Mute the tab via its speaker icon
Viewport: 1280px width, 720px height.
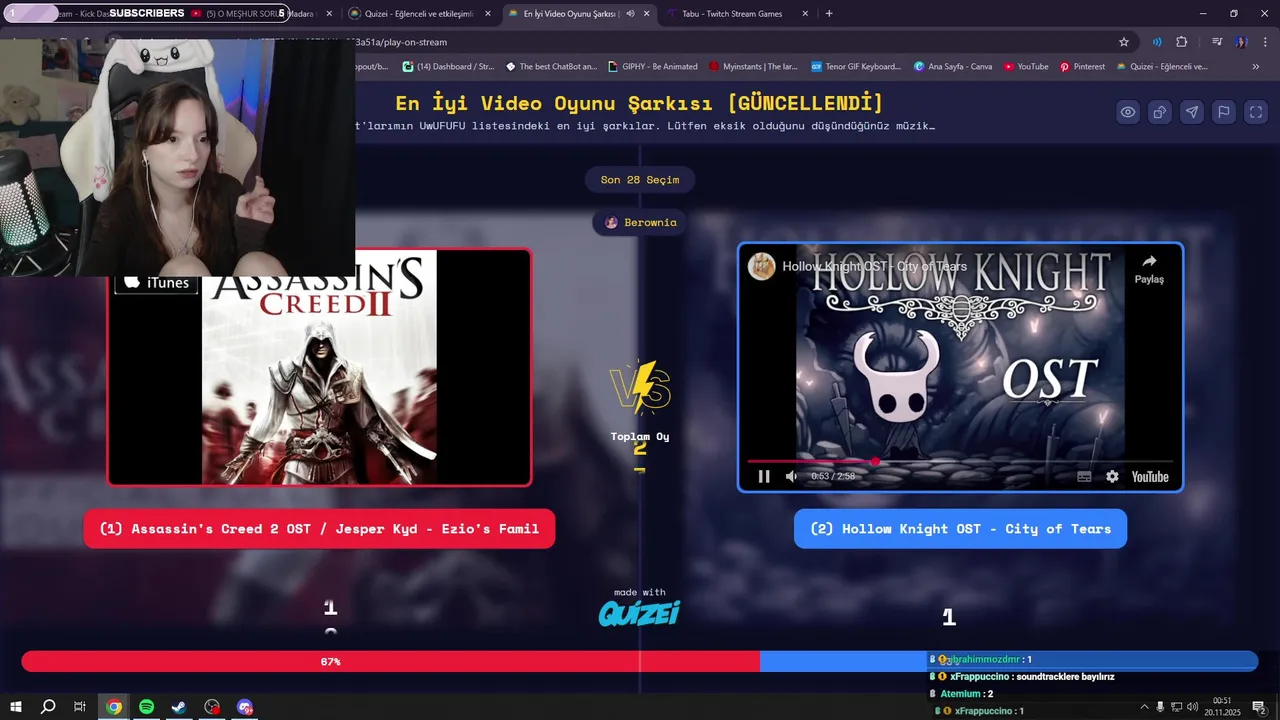click(x=630, y=14)
